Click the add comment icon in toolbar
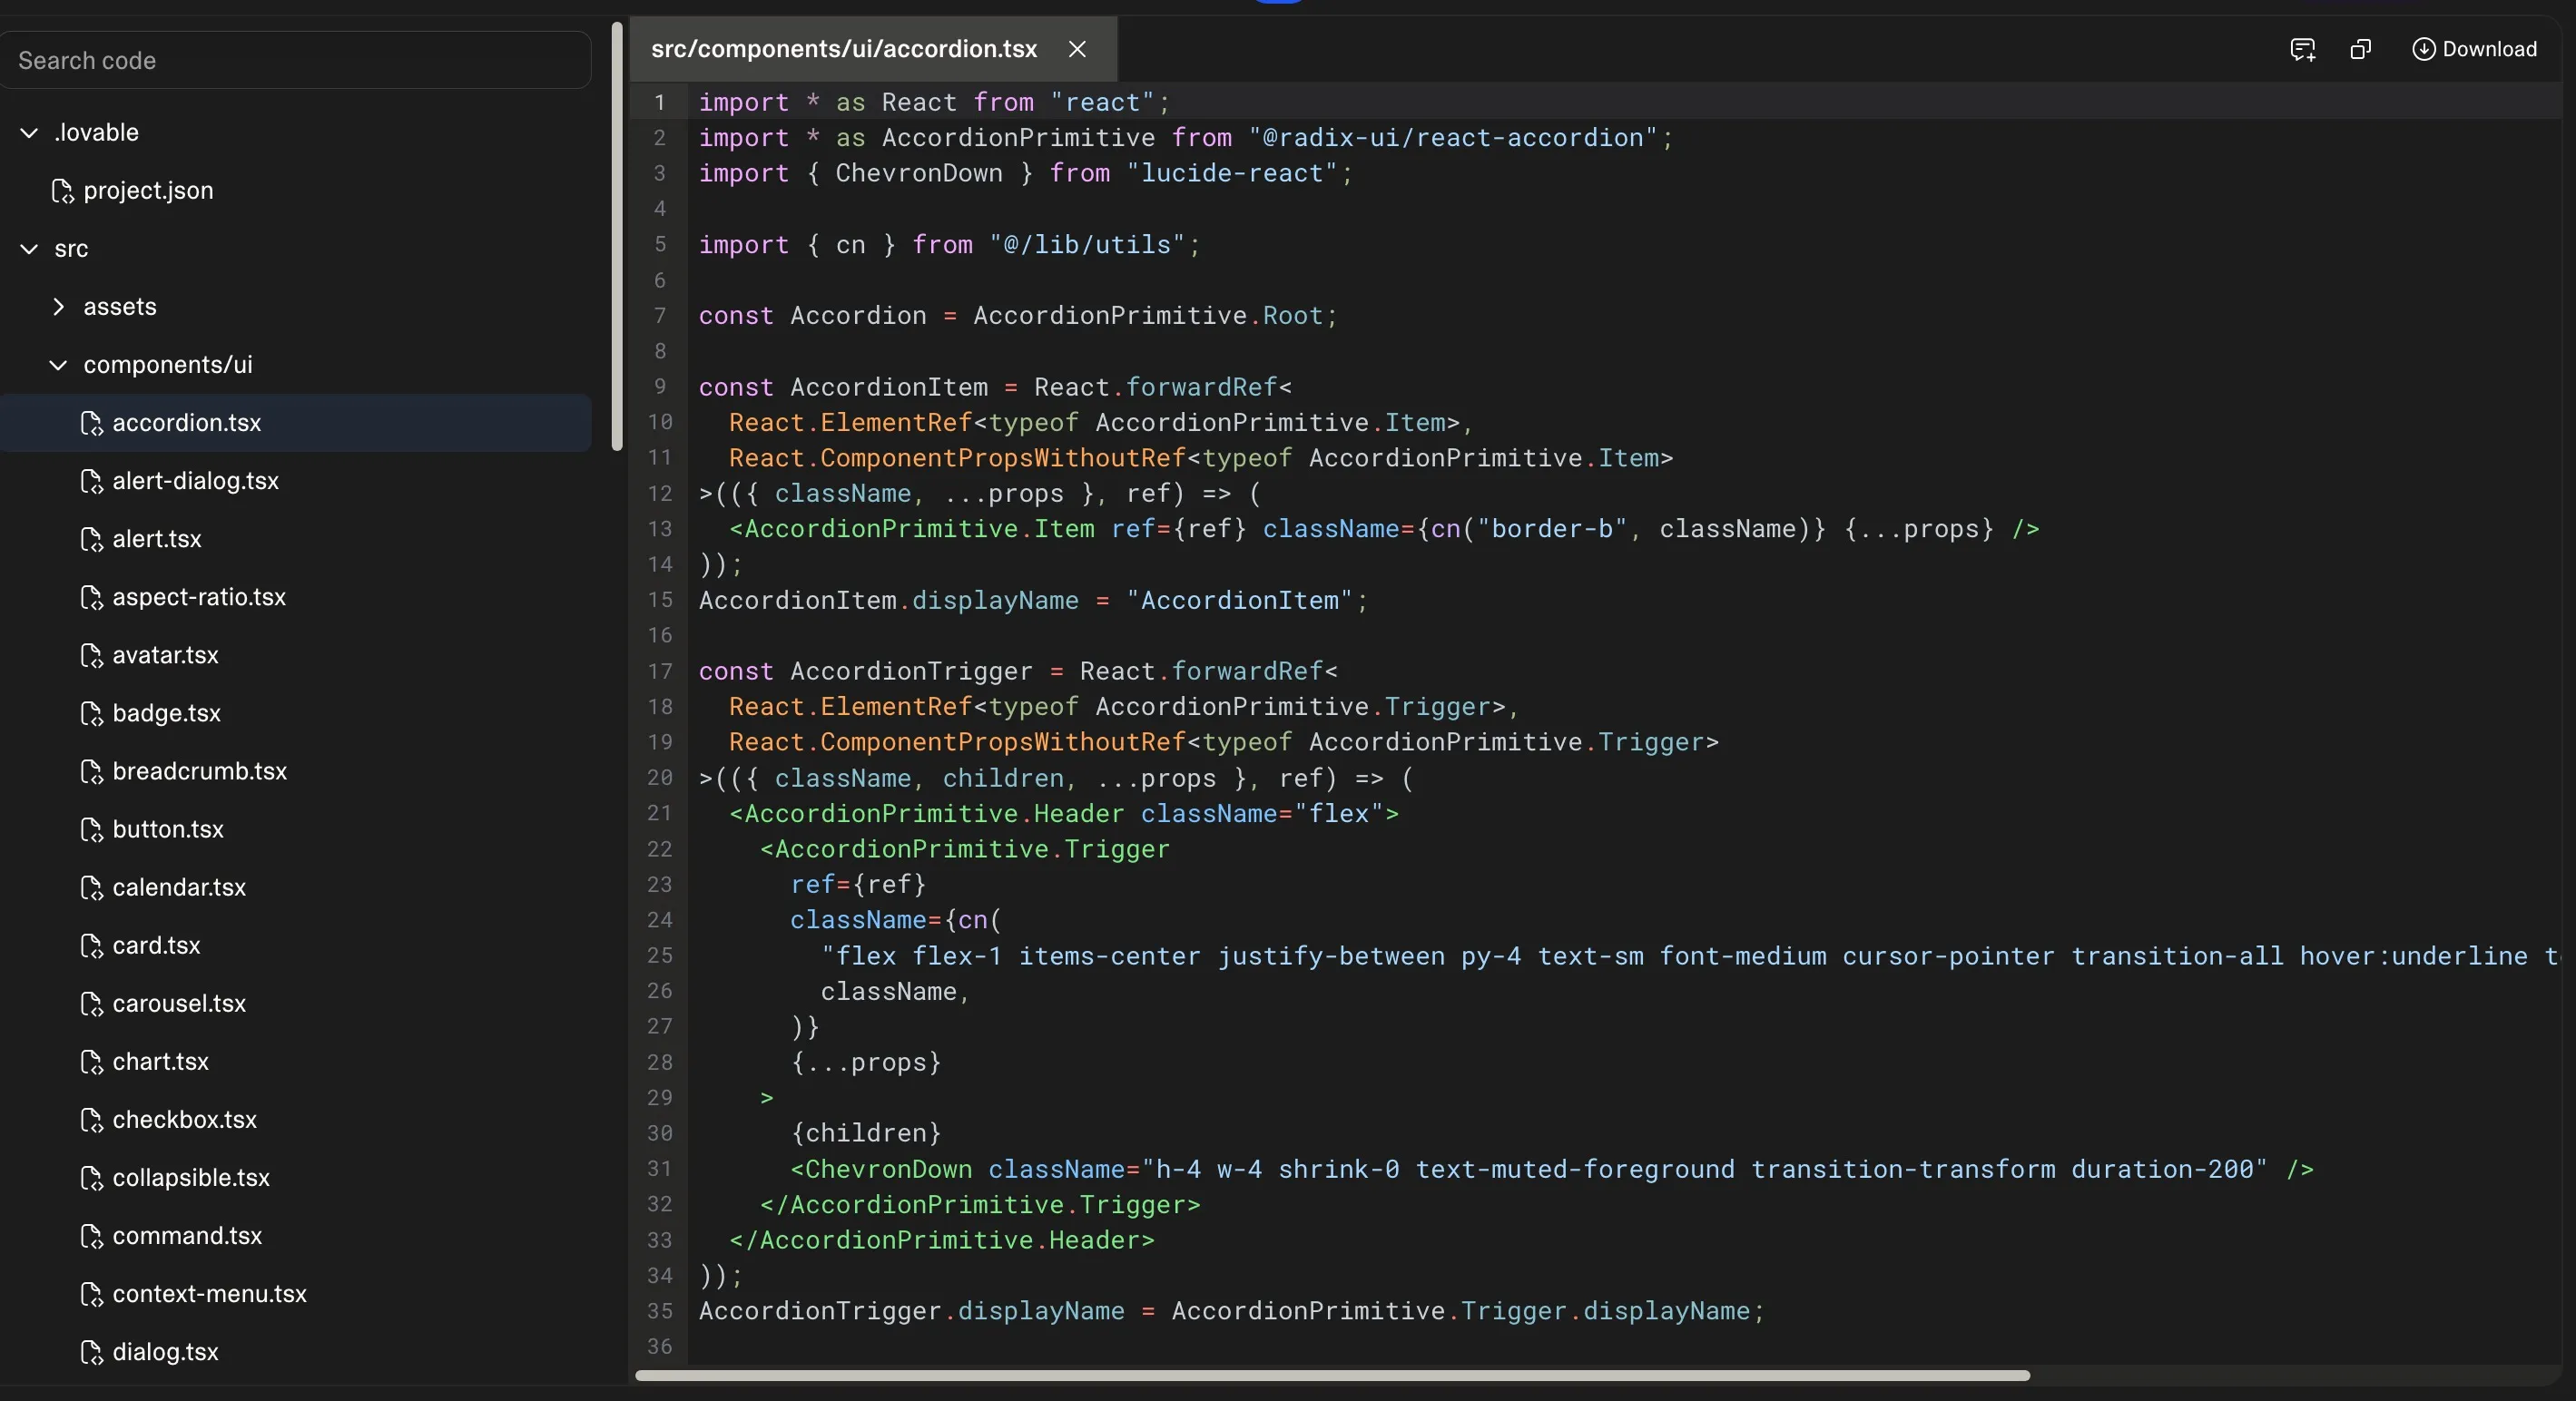 (2303, 49)
